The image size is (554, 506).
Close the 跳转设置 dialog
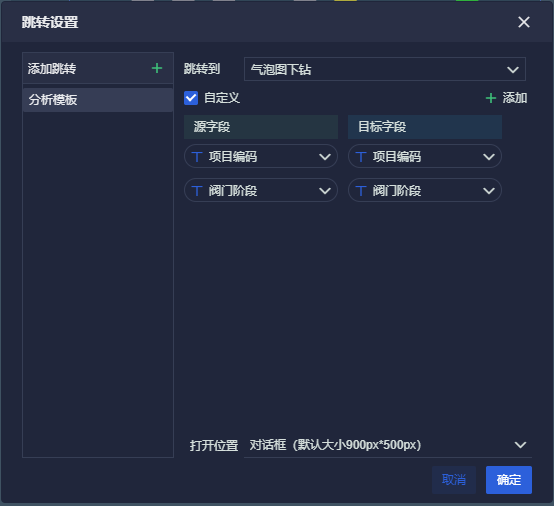(x=524, y=22)
